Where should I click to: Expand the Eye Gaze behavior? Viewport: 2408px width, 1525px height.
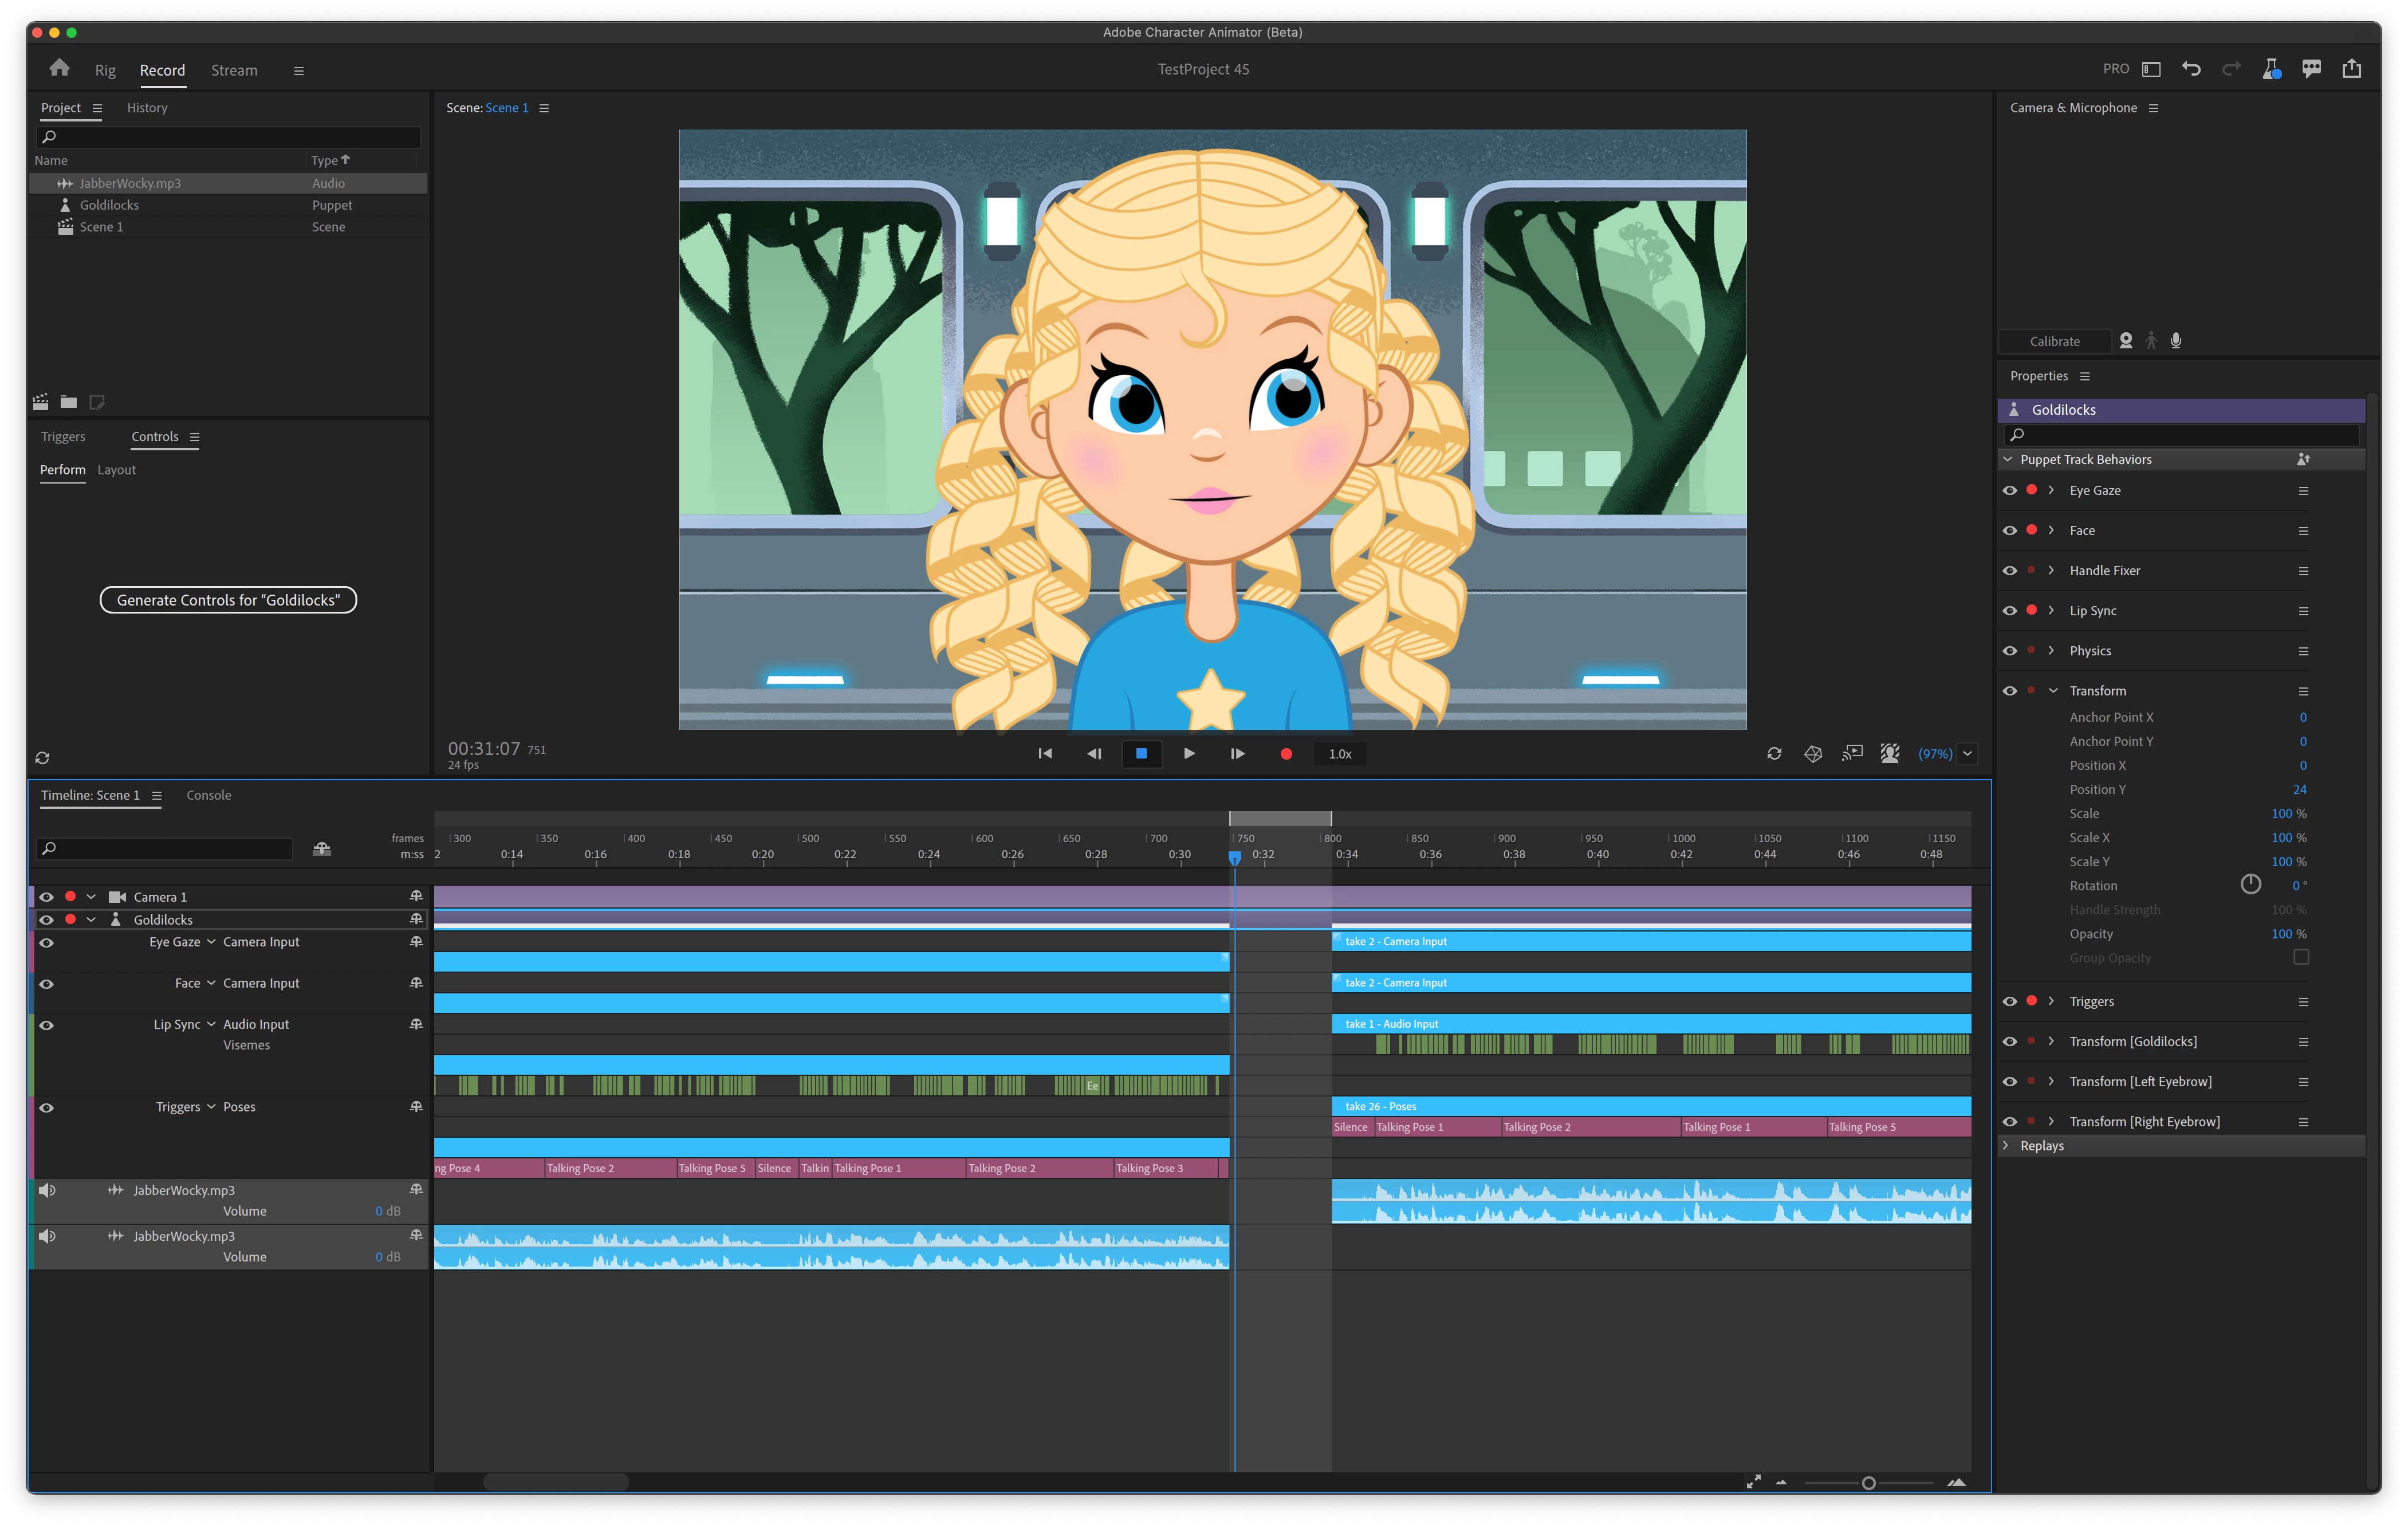tap(2051, 490)
